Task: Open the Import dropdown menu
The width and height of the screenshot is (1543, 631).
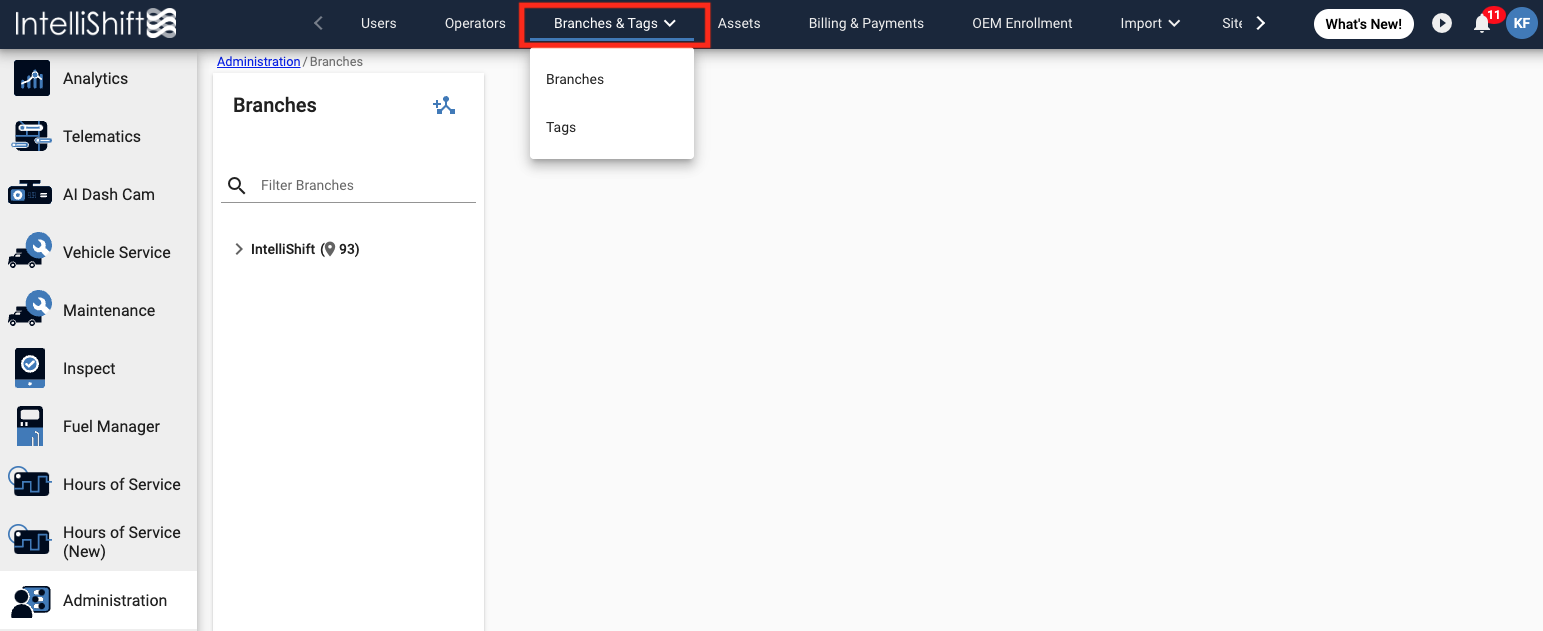Action: (1150, 23)
